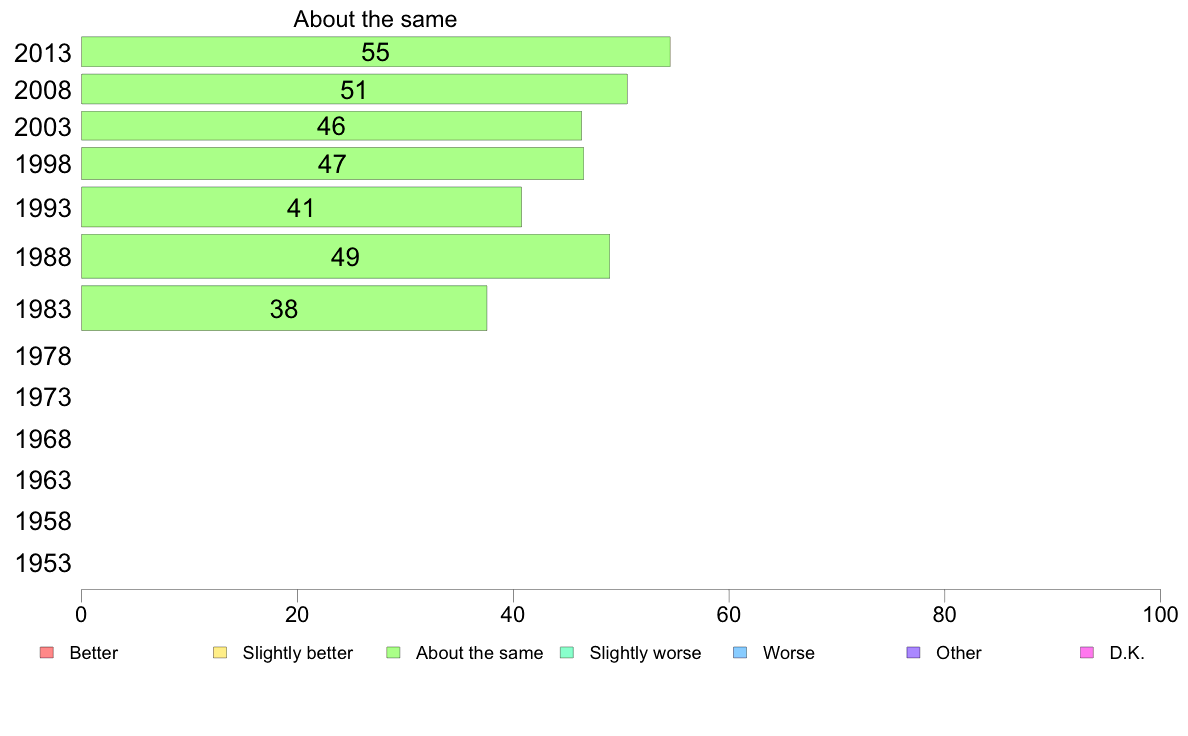This screenshot has height=736, width=1188.
Task: Click the red Better legend swatch
Action: 47,653
